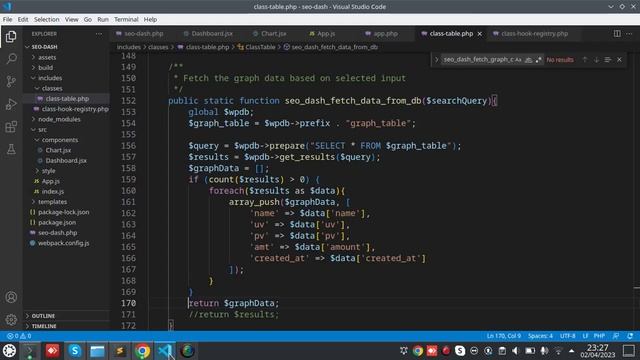Switch to the seo-dash.php tab
This screenshot has height=360, width=640.
pyautogui.click(x=140, y=34)
